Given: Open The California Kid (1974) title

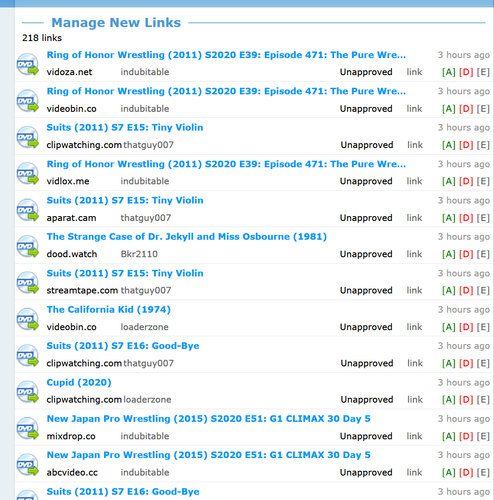Looking at the screenshot, I should [x=109, y=310].
